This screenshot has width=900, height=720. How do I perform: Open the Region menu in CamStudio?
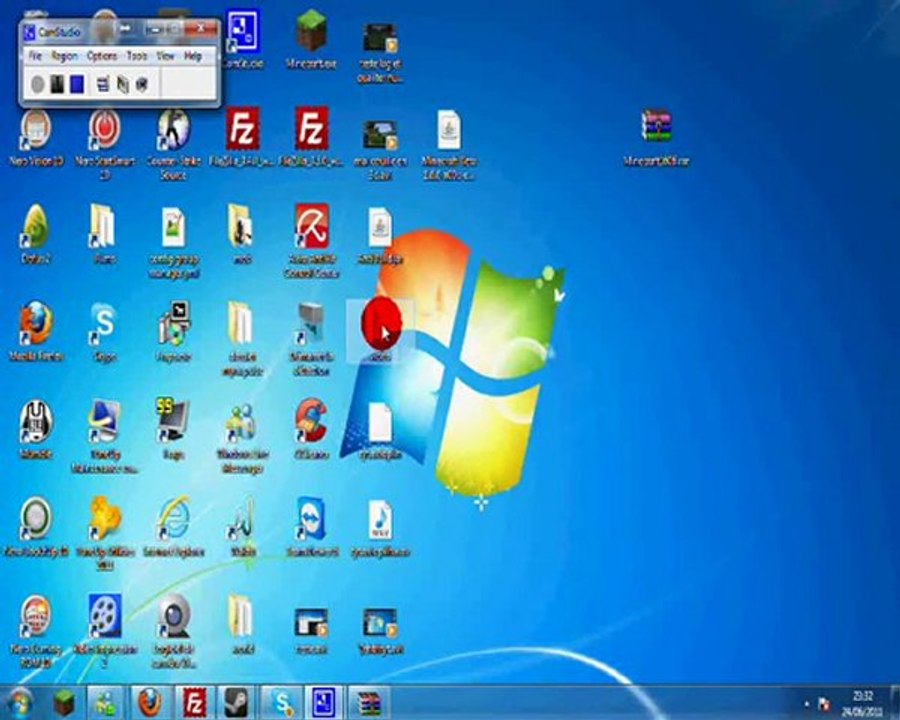pyautogui.click(x=64, y=56)
